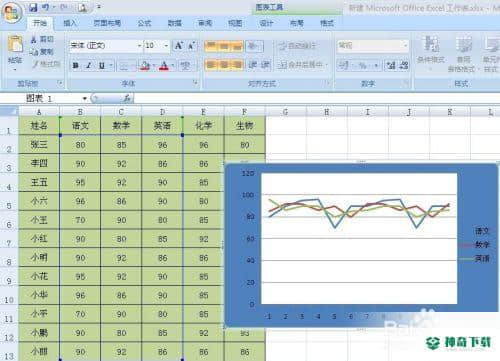This screenshot has height=361, width=500.
Task: Switch to the 设计 chart tools tab
Action: click(x=266, y=23)
